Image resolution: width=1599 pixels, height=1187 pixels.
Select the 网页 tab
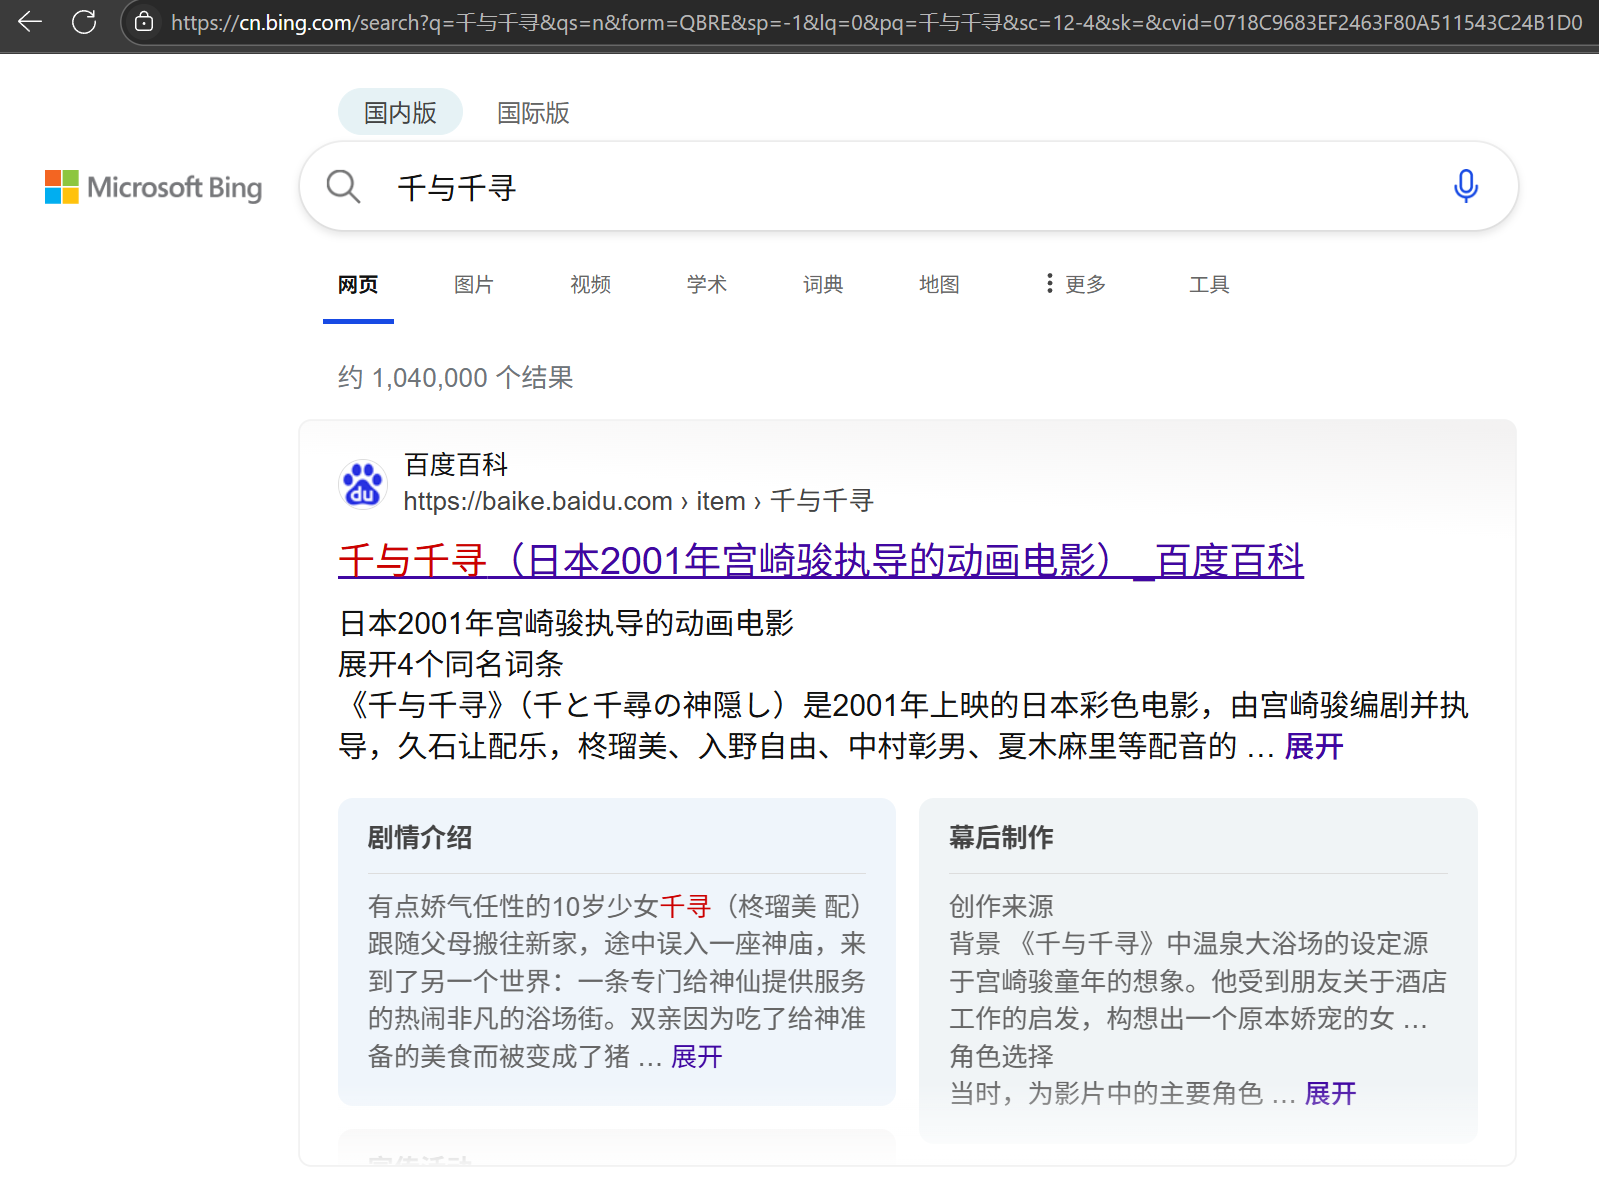point(358,285)
